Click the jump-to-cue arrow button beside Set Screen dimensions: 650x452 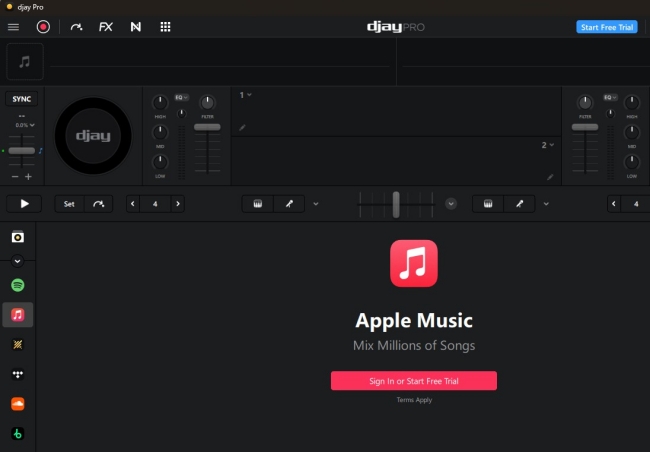tap(98, 204)
